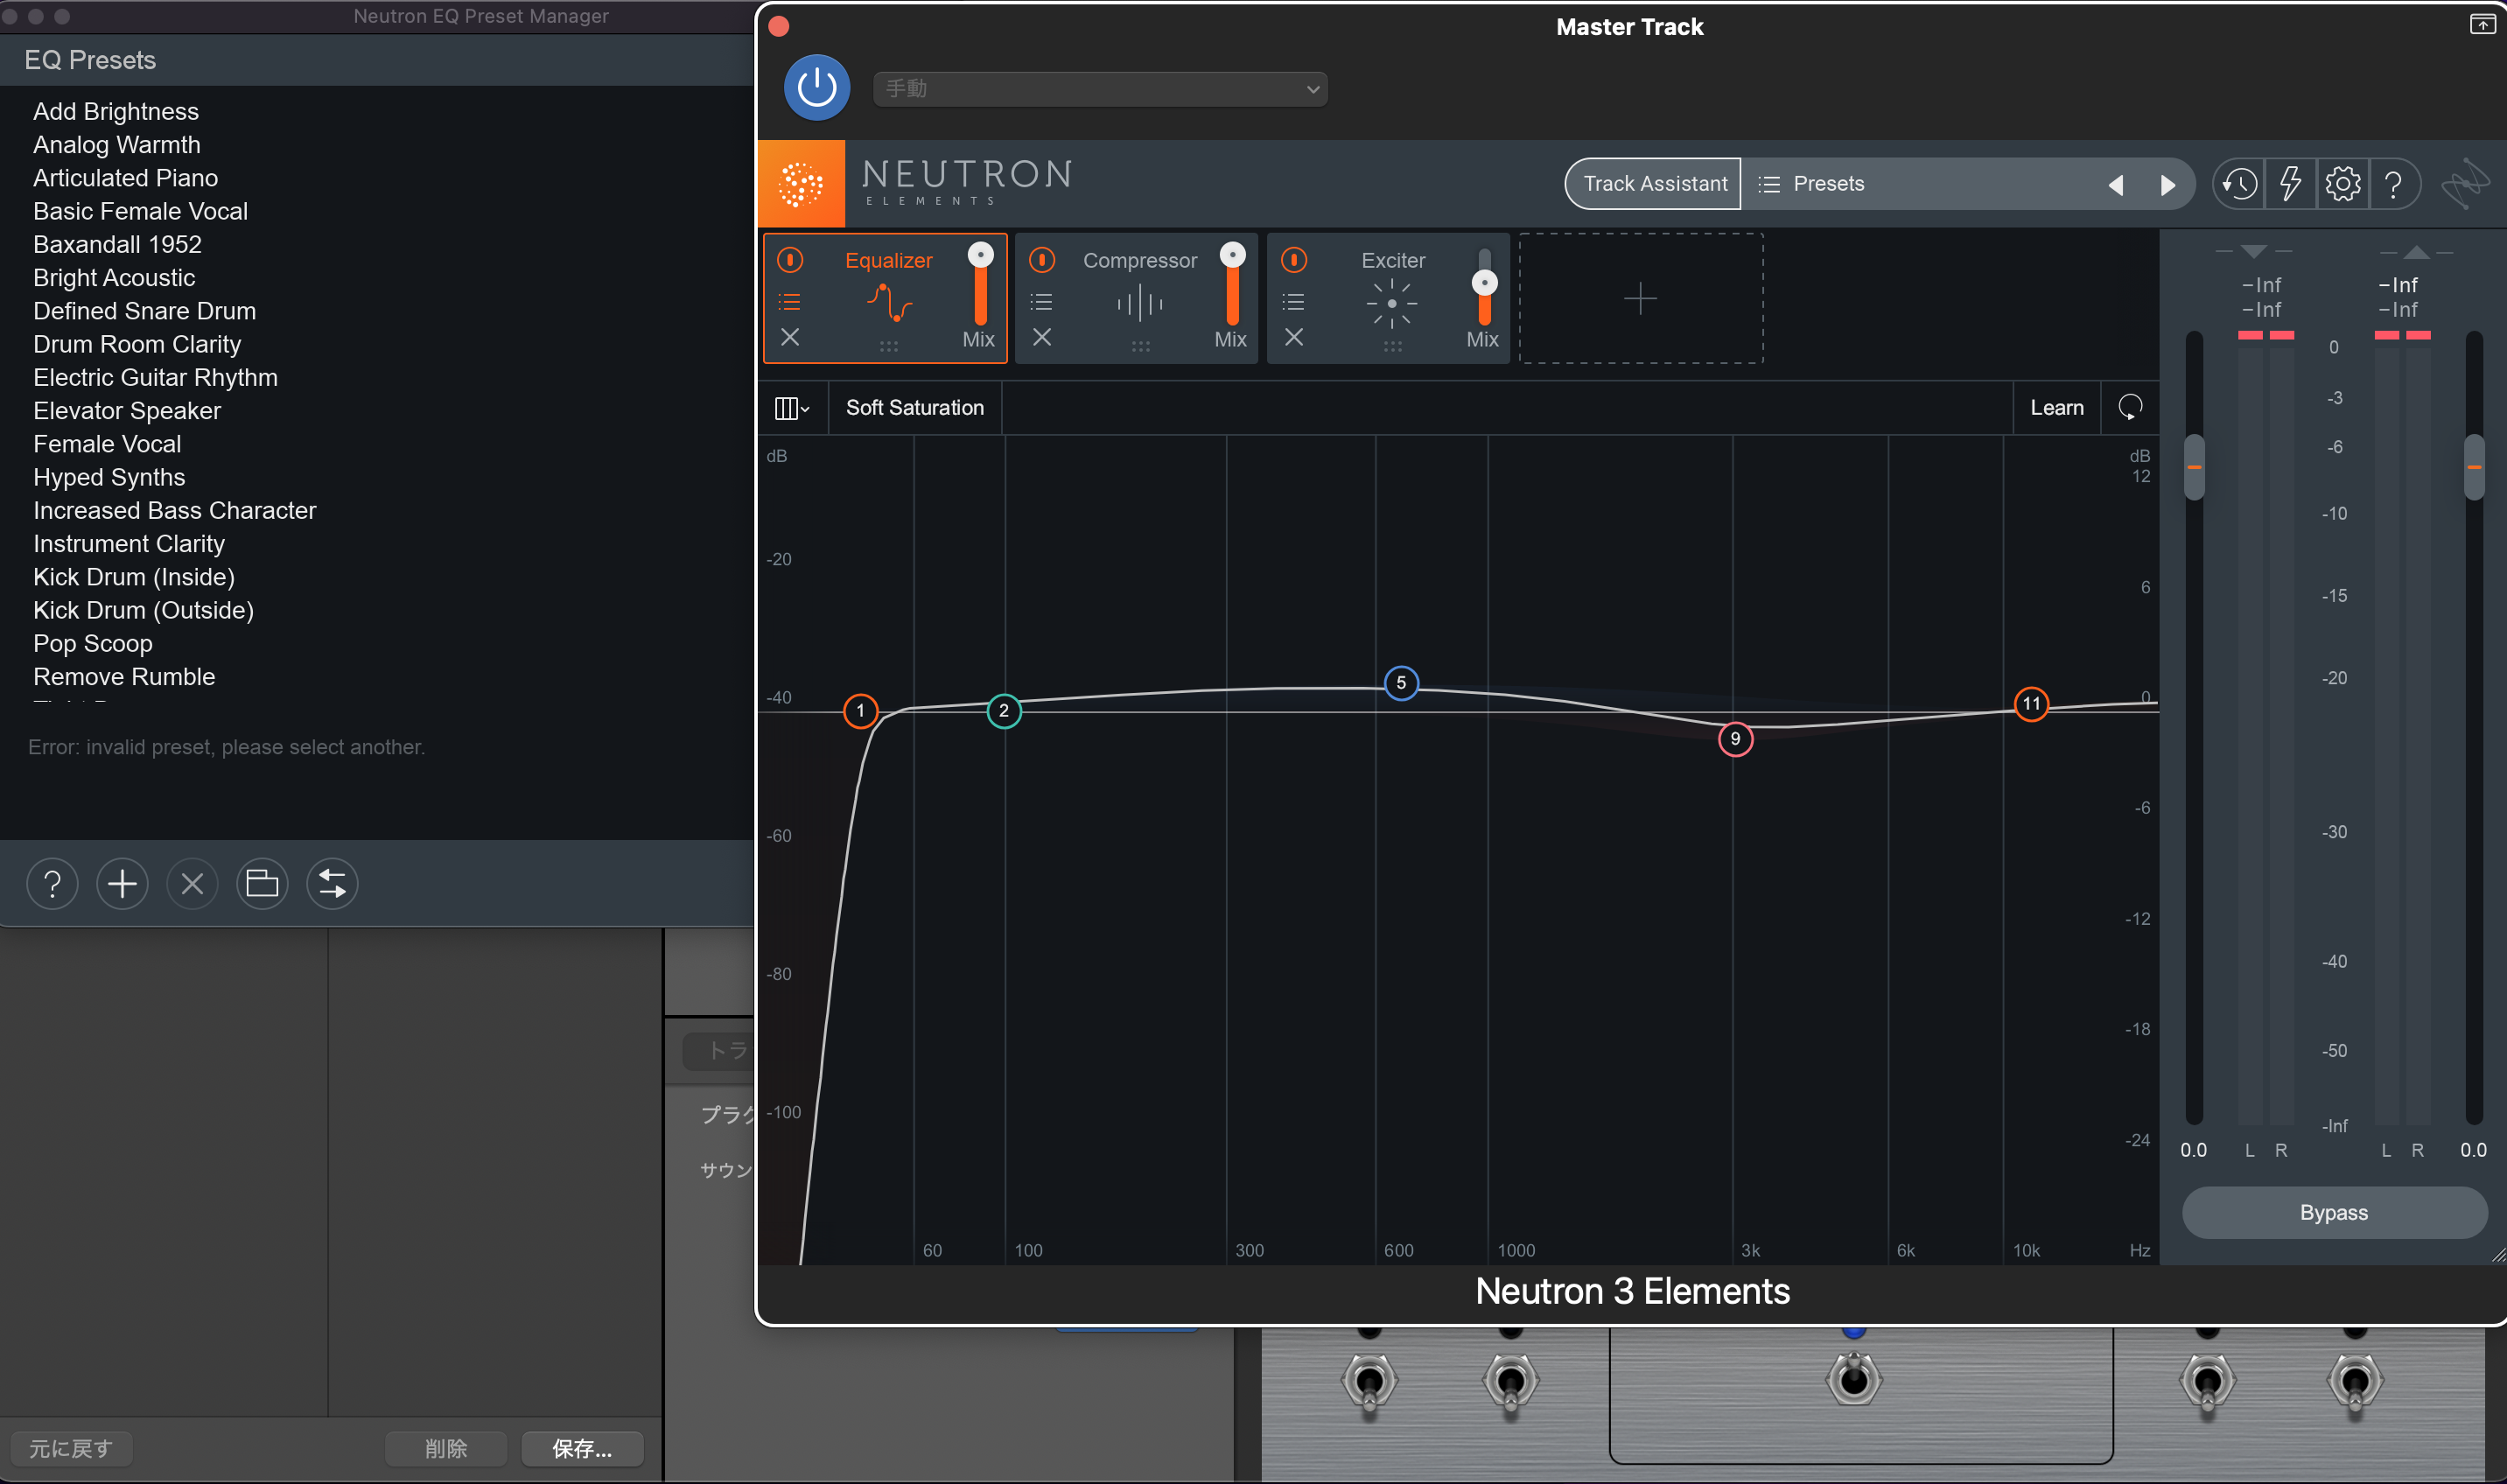Viewport: 2507px width, 1484px height.
Task: Adjust the Equalizer Mix slider
Action: pyautogui.click(x=981, y=254)
